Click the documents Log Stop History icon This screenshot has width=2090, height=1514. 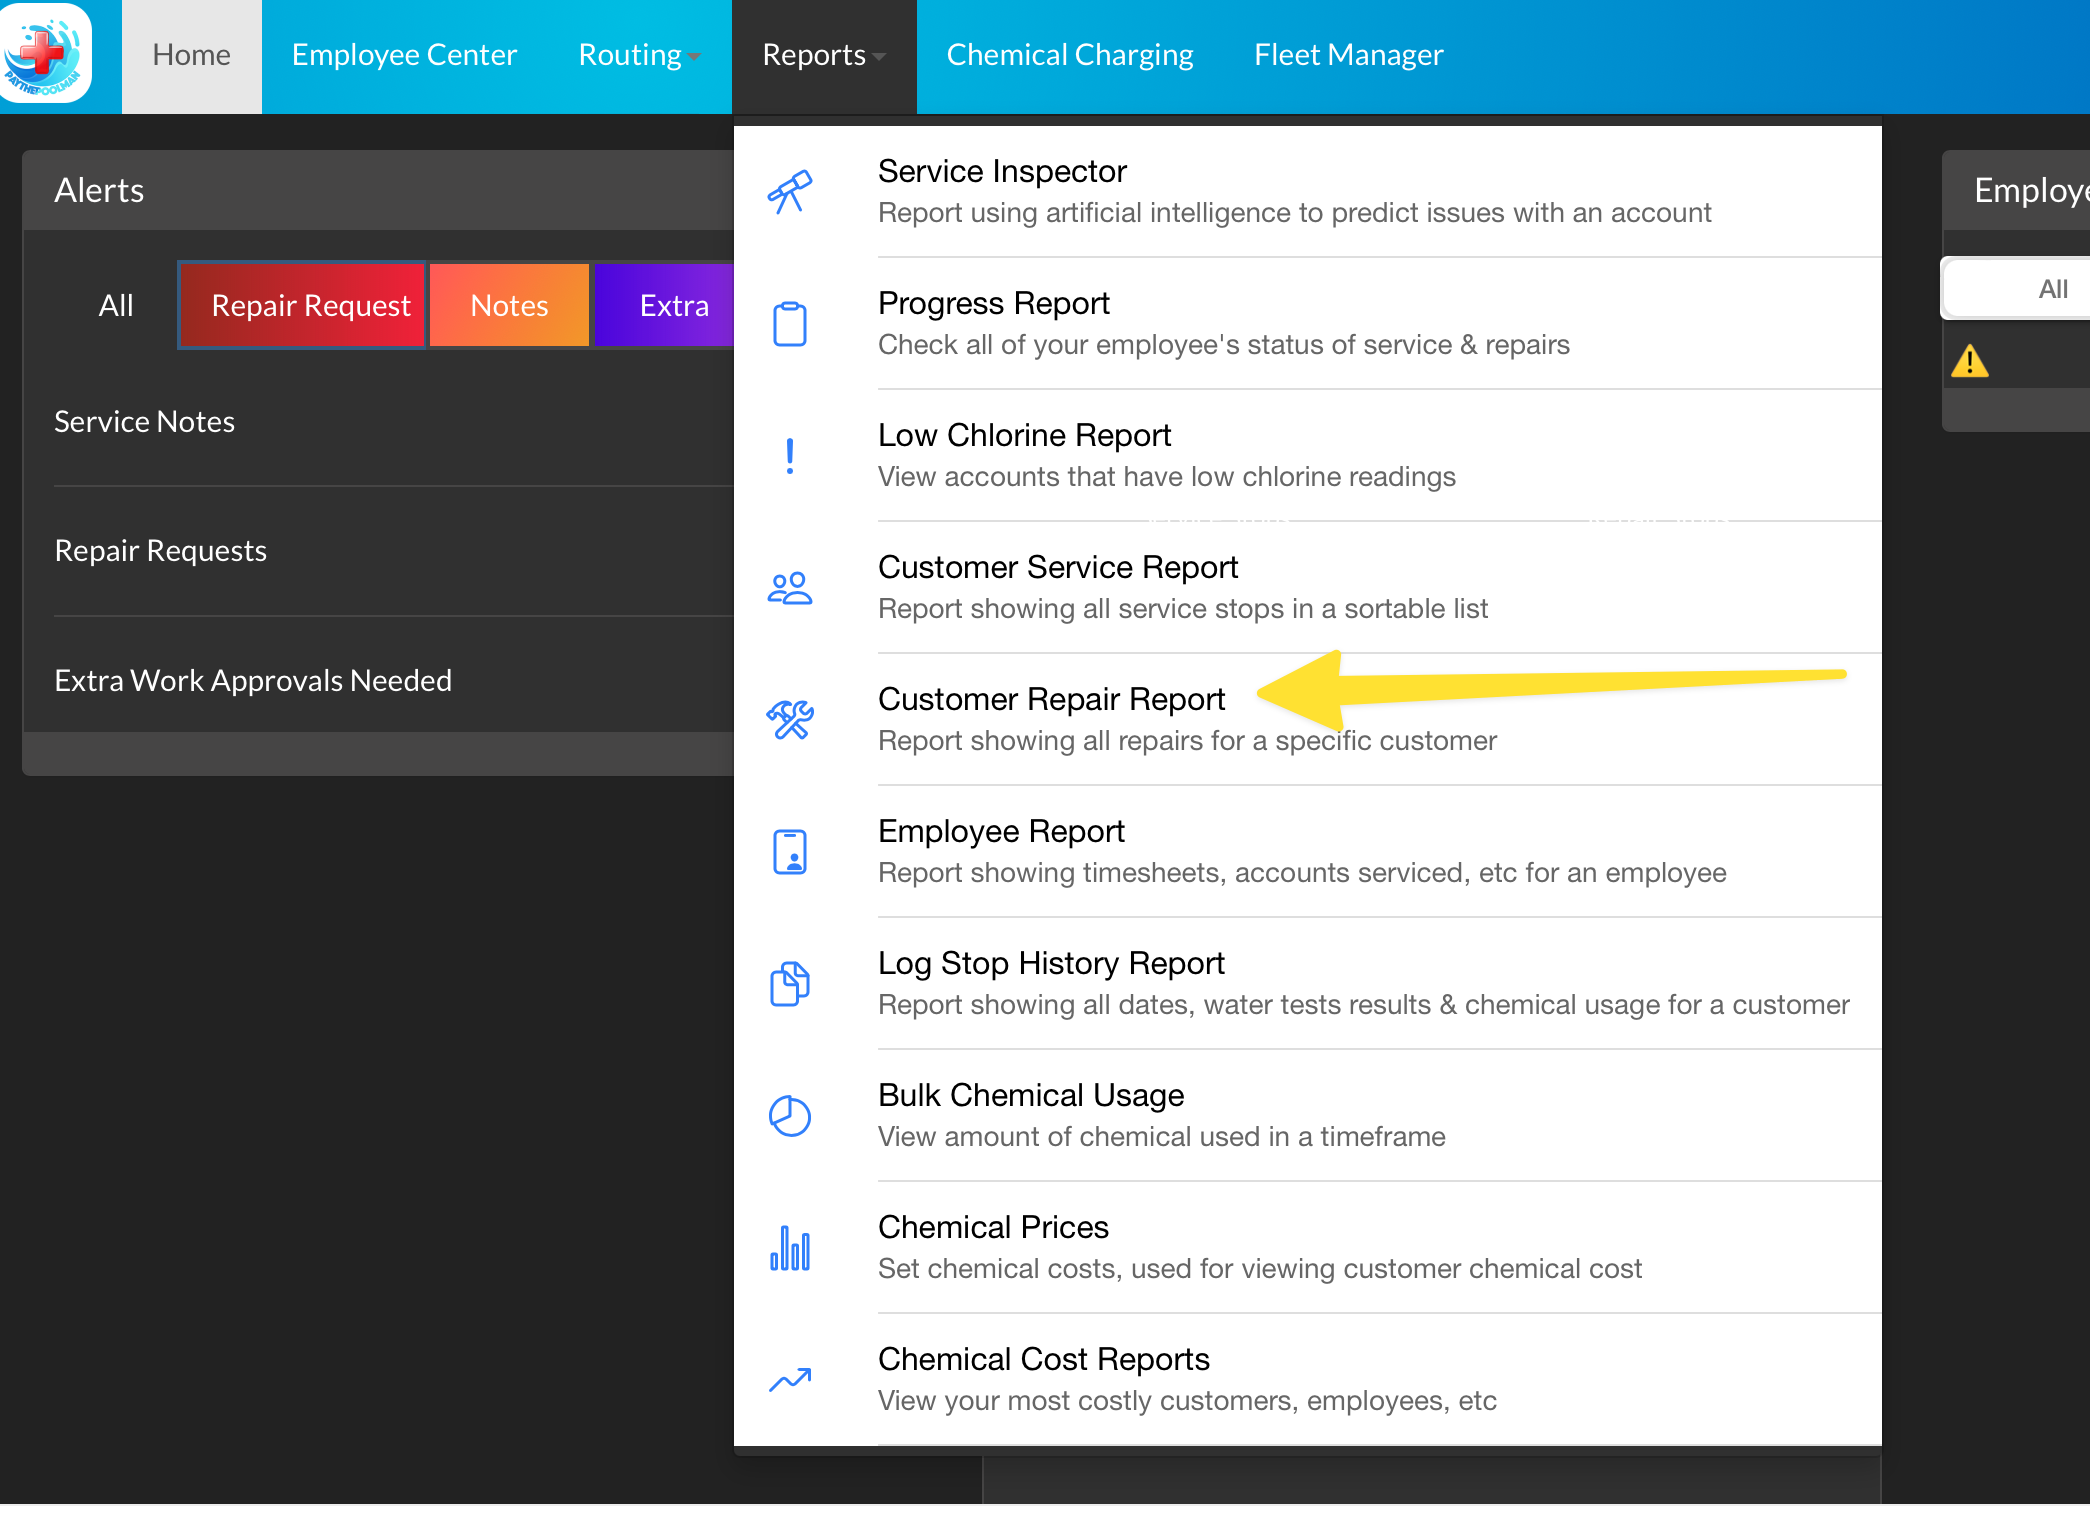point(789,984)
